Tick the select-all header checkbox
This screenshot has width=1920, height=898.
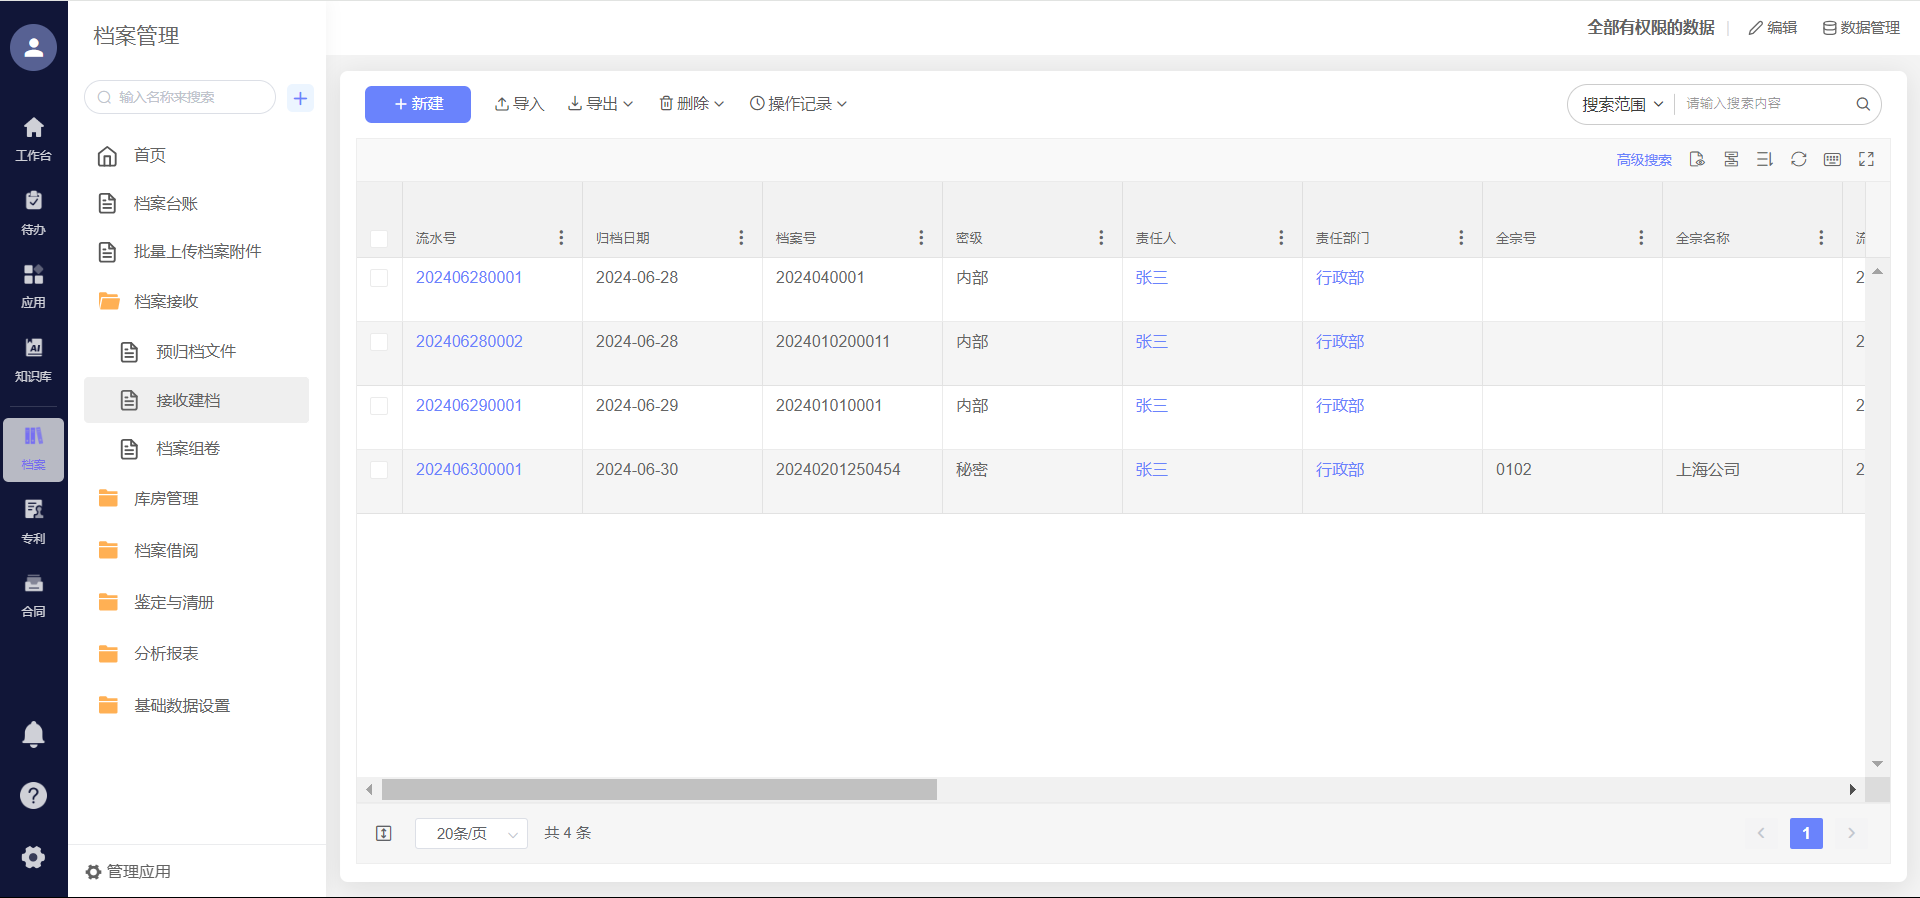click(379, 238)
